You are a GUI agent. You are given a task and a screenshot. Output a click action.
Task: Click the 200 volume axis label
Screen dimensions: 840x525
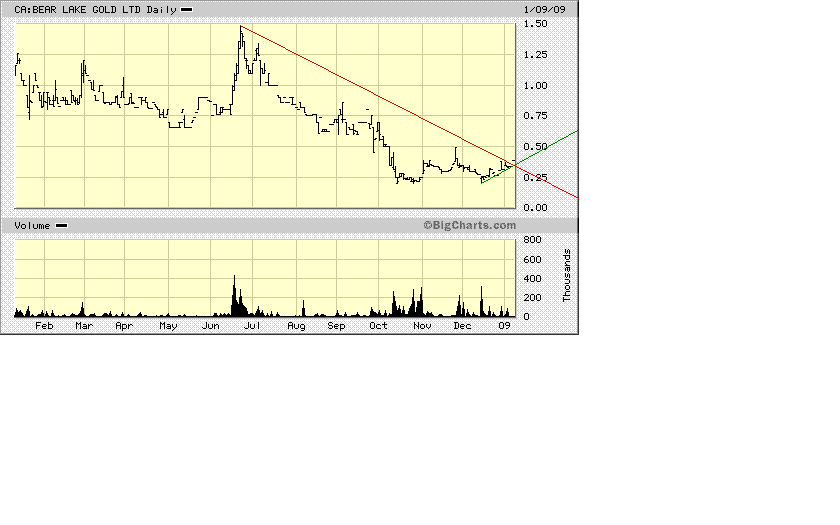[532, 298]
